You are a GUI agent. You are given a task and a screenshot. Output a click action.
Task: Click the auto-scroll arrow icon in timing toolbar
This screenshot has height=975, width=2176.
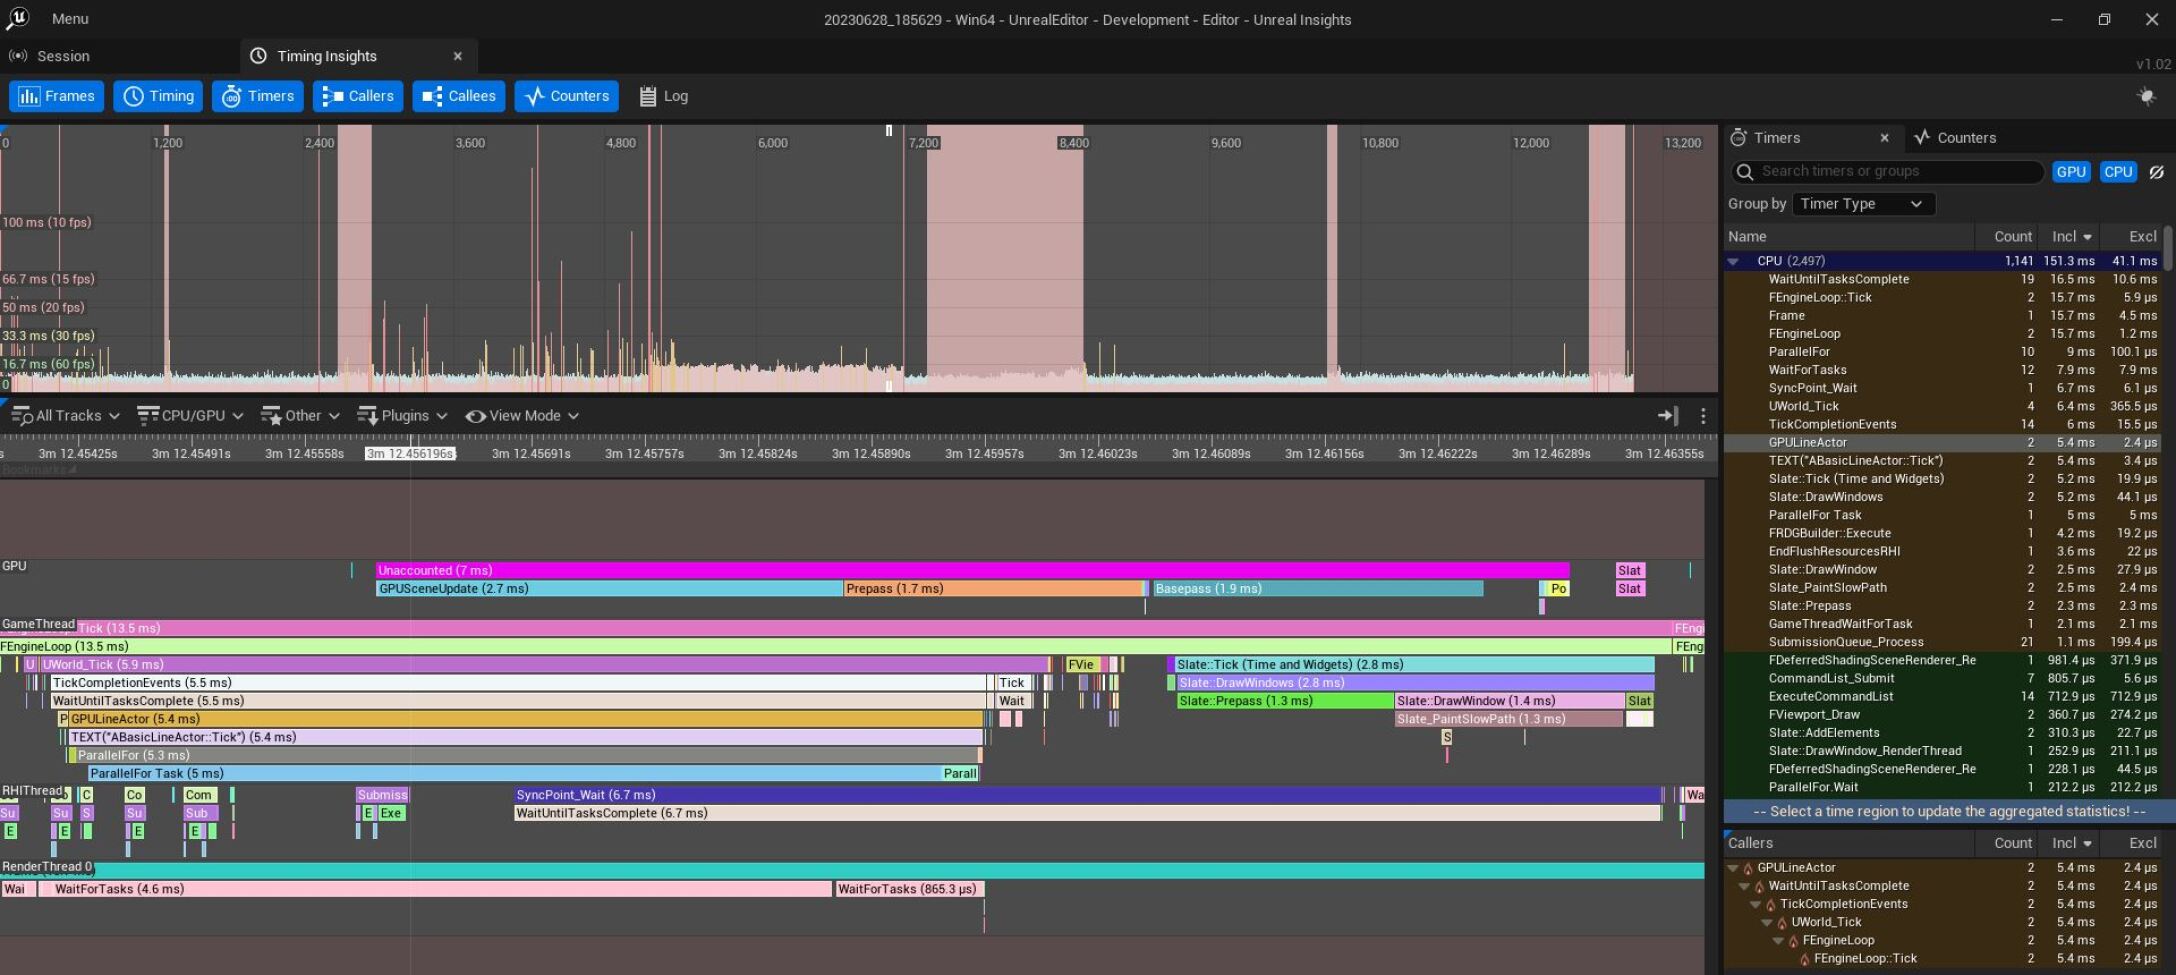(1667, 416)
